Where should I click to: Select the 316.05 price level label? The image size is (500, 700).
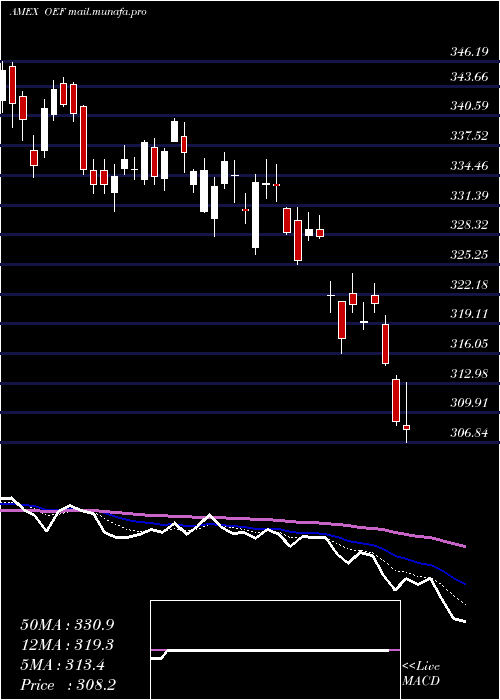(469, 344)
